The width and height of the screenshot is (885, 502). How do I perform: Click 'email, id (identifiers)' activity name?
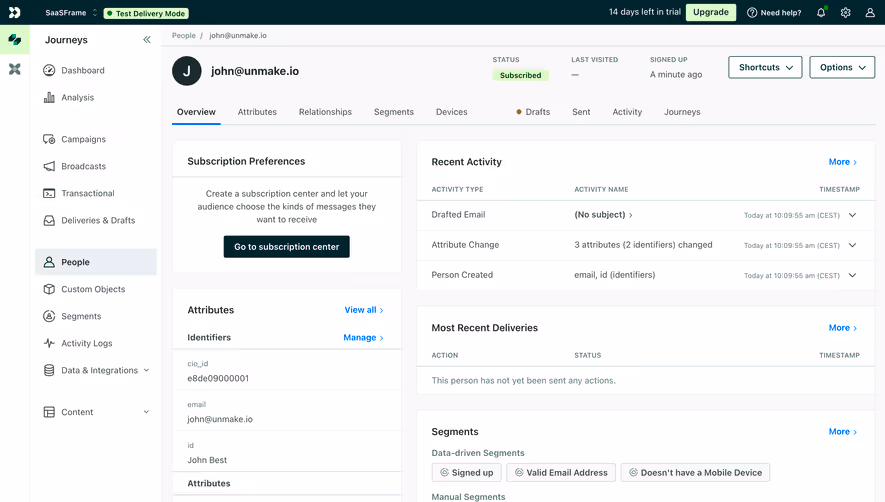(x=615, y=274)
